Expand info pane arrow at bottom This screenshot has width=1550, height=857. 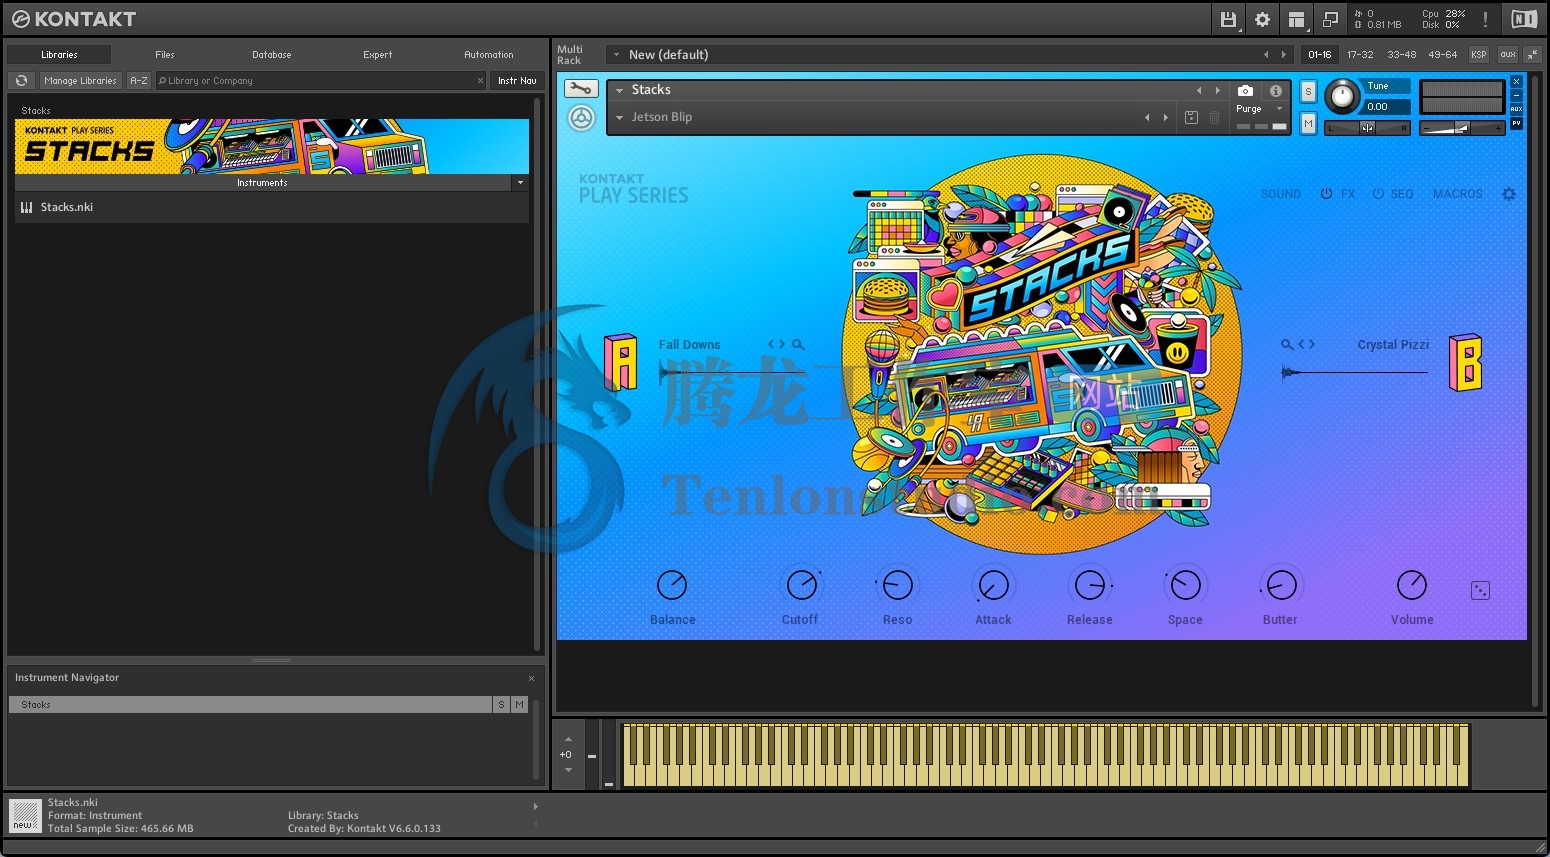(535, 806)
